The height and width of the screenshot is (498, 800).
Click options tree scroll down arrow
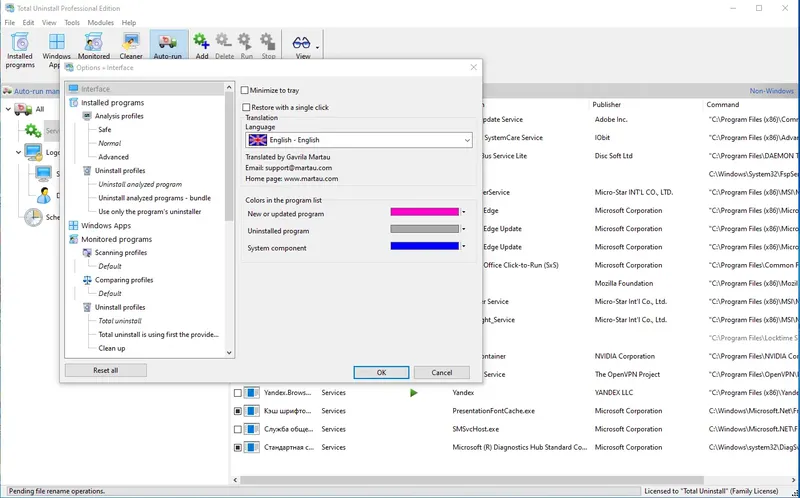pos(229,353)
